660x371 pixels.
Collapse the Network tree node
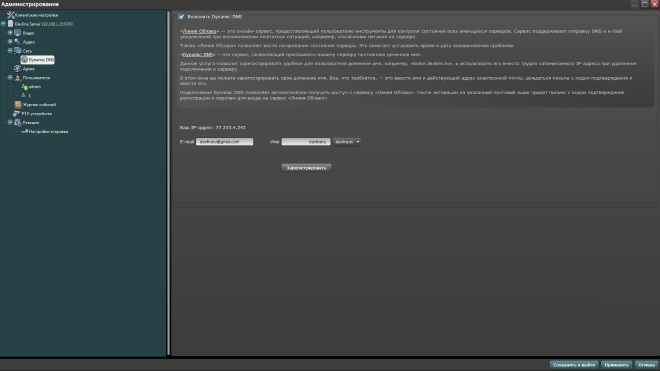pyautogui.click(x=10, y=51)
